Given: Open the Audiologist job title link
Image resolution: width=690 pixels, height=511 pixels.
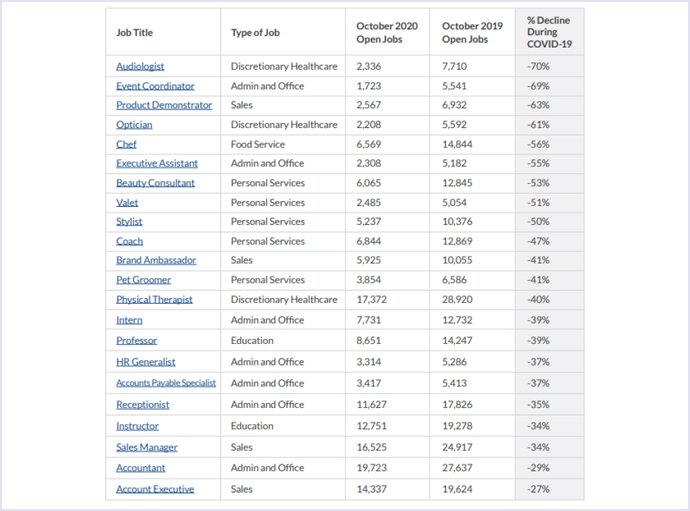Looking at the screenshot, I should [140, 67].
